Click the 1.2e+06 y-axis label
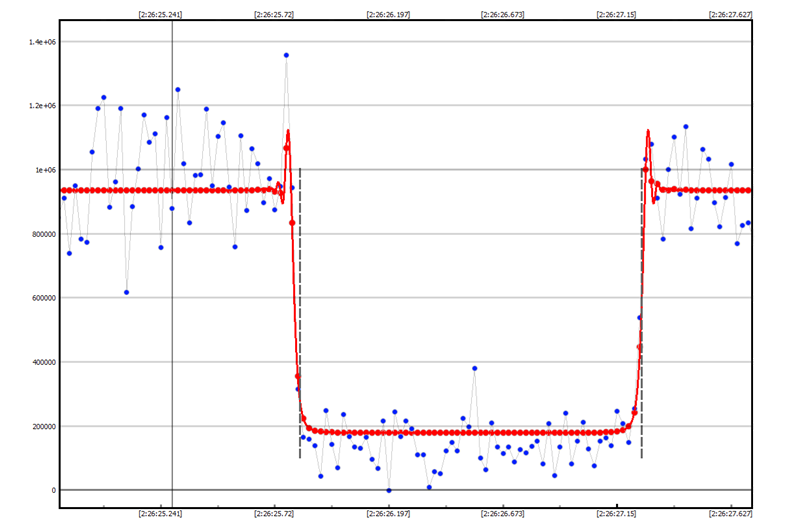The width and height of the screenshot is (796, 530). click(x=42, y=106)
